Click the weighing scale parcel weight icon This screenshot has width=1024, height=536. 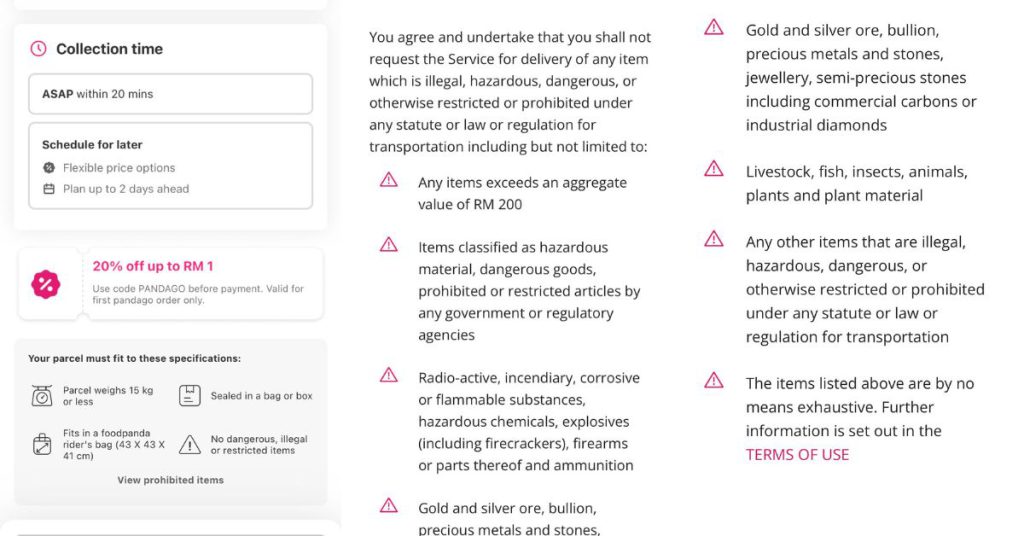click(x=42, y=396)
